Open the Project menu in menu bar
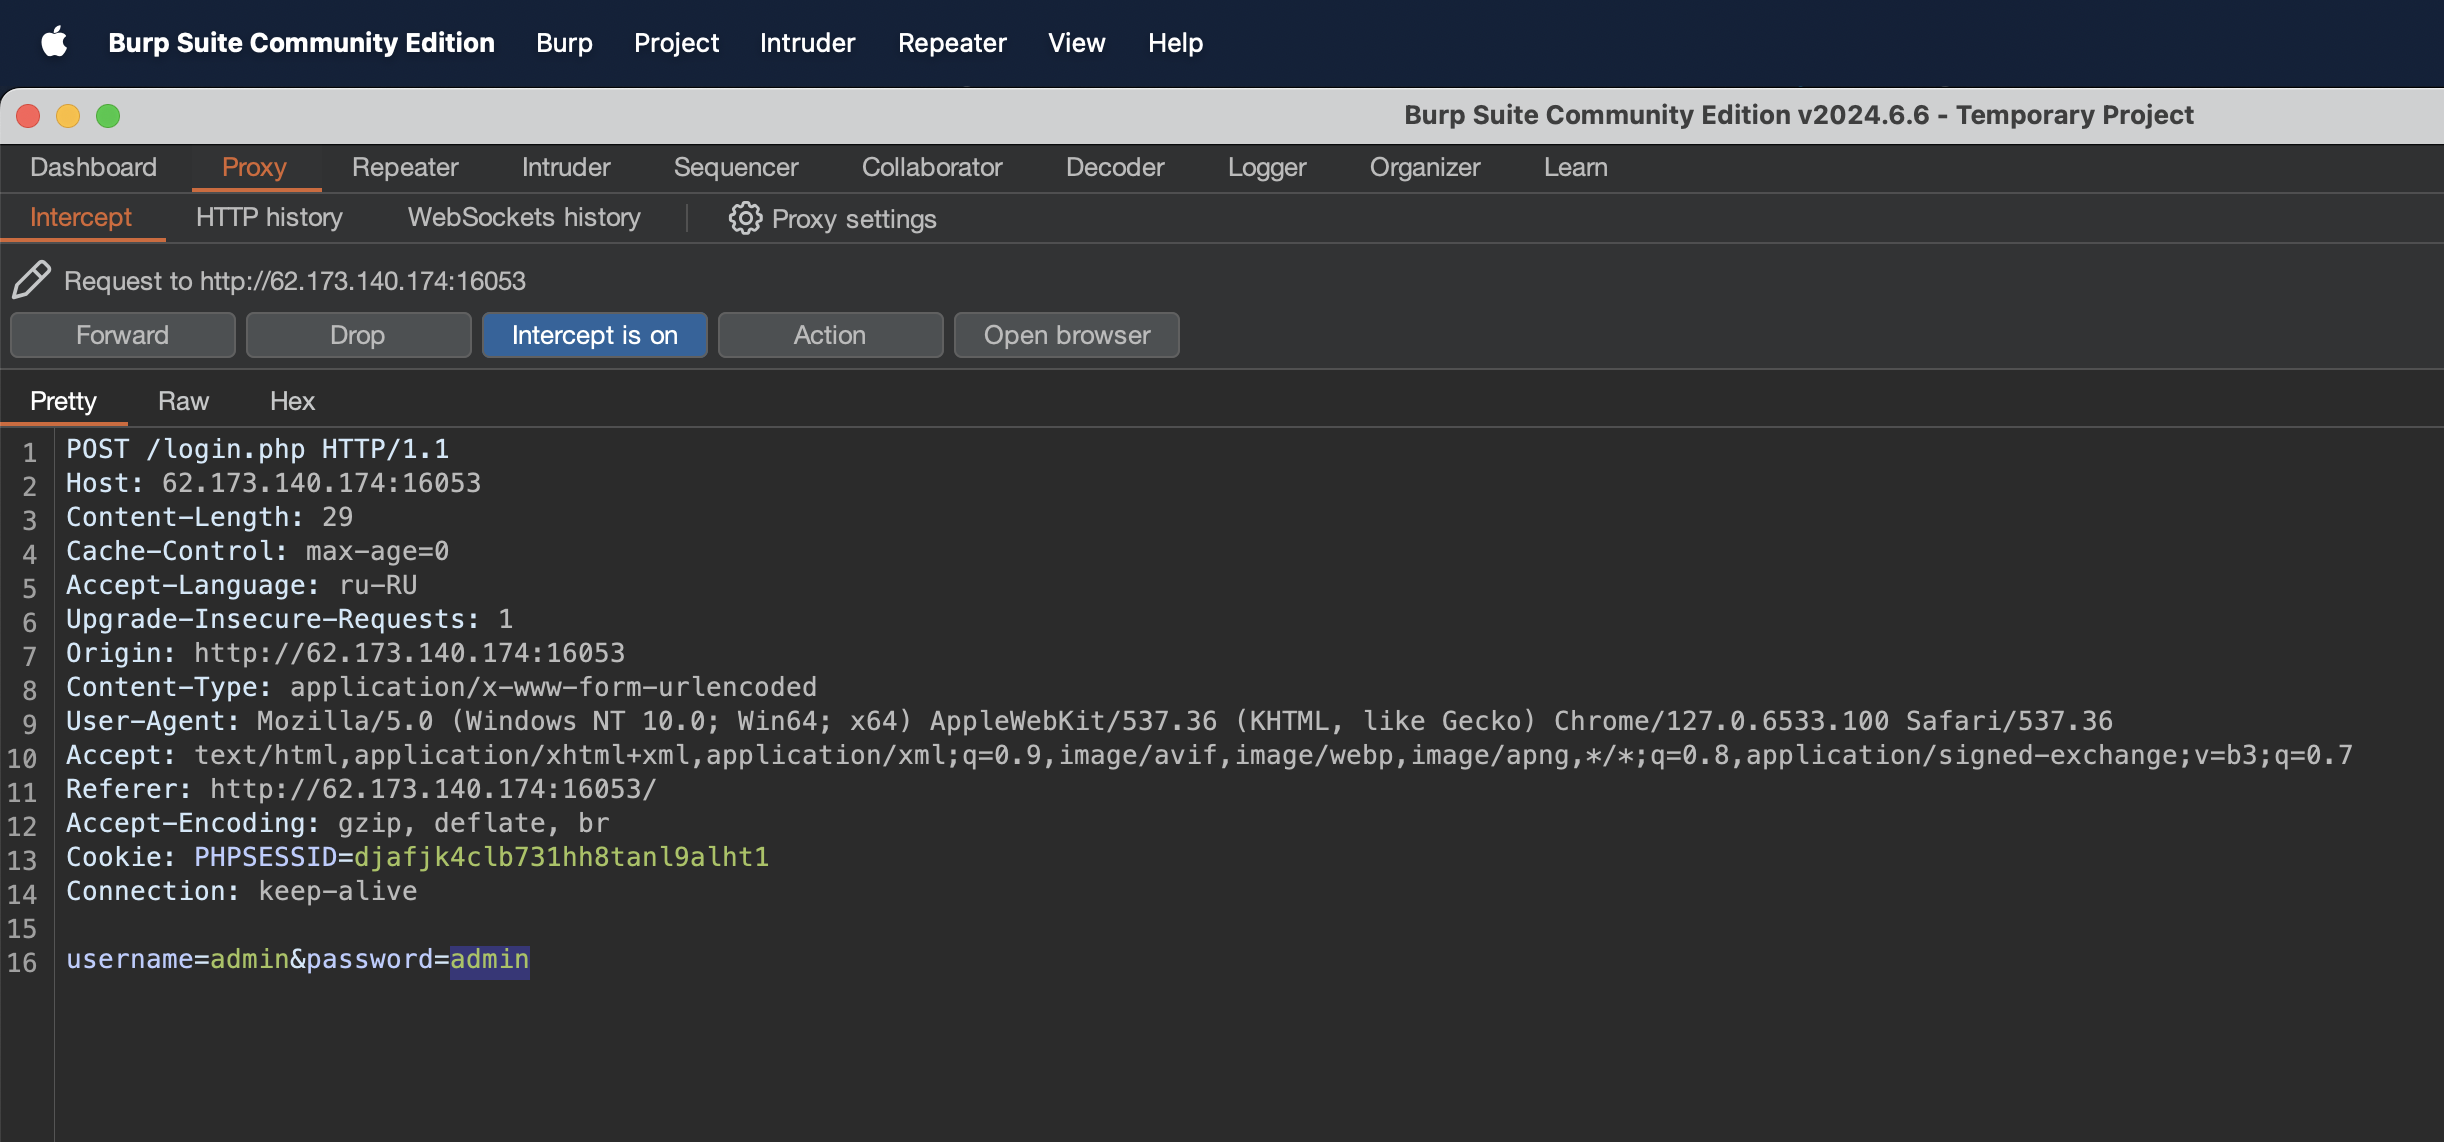This screenshot has height=1142, width=2444. pyautogui.click(x=676, y=43)
